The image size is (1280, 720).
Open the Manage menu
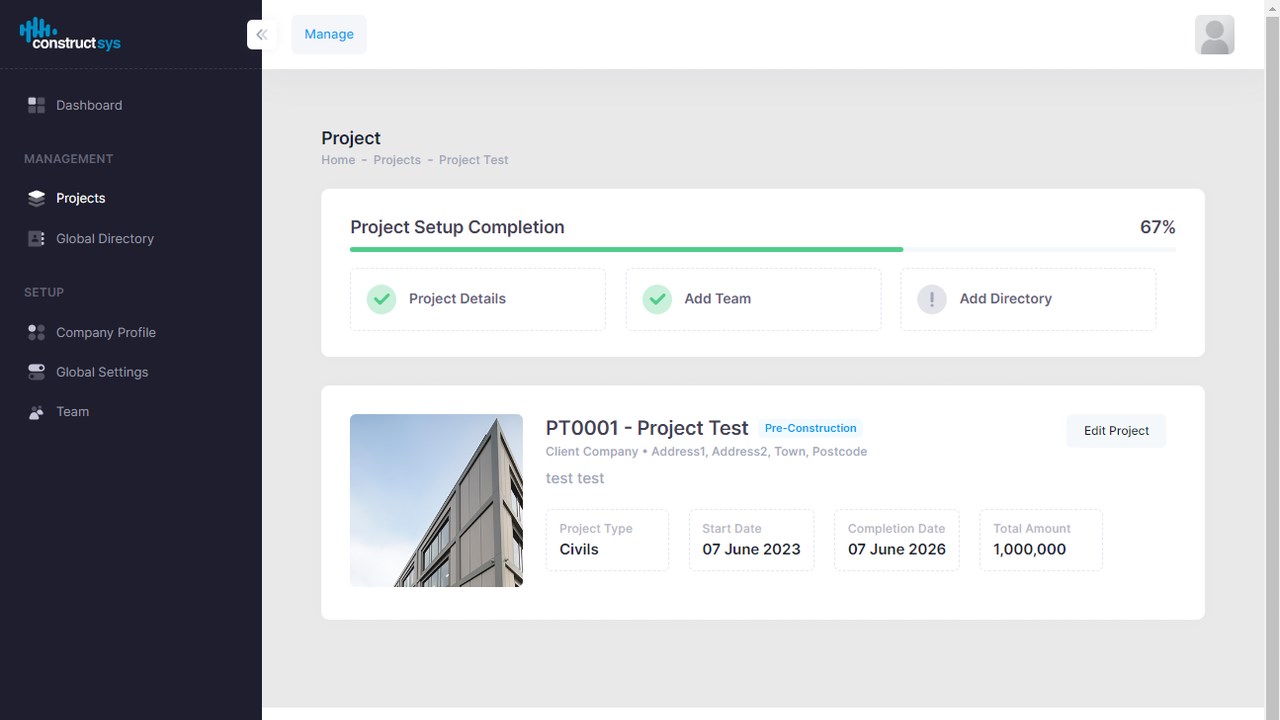tap(329, 35)
